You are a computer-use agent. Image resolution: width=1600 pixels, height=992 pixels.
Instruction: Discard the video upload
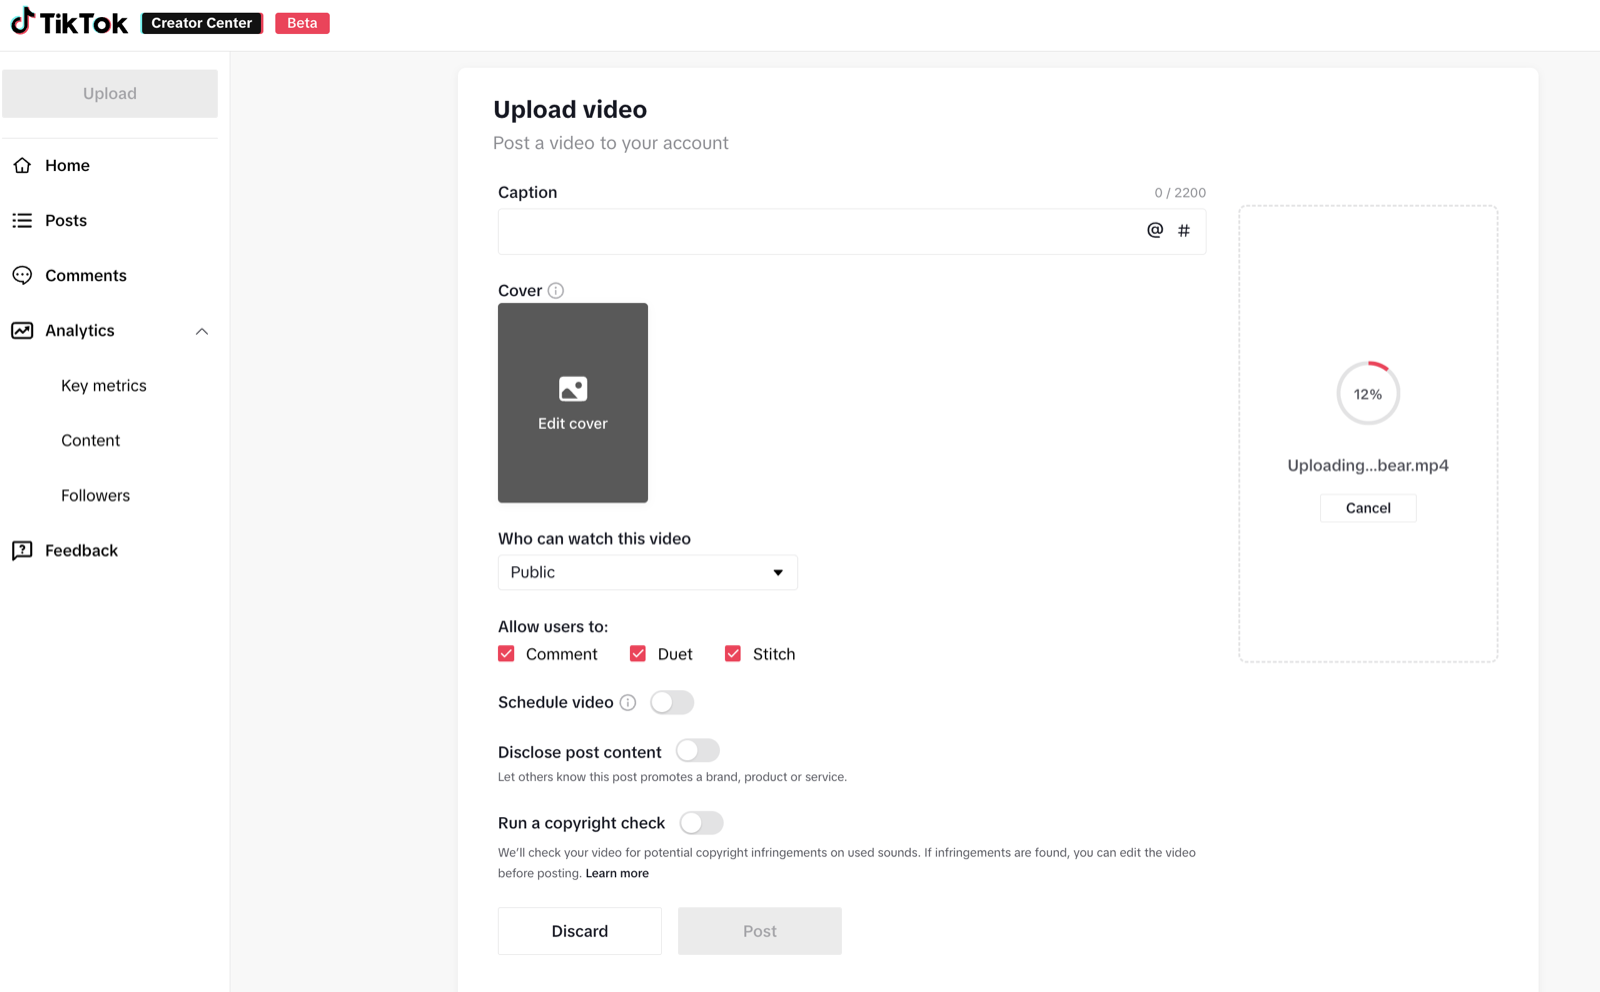pyautogui.click(x=580, y=931)
